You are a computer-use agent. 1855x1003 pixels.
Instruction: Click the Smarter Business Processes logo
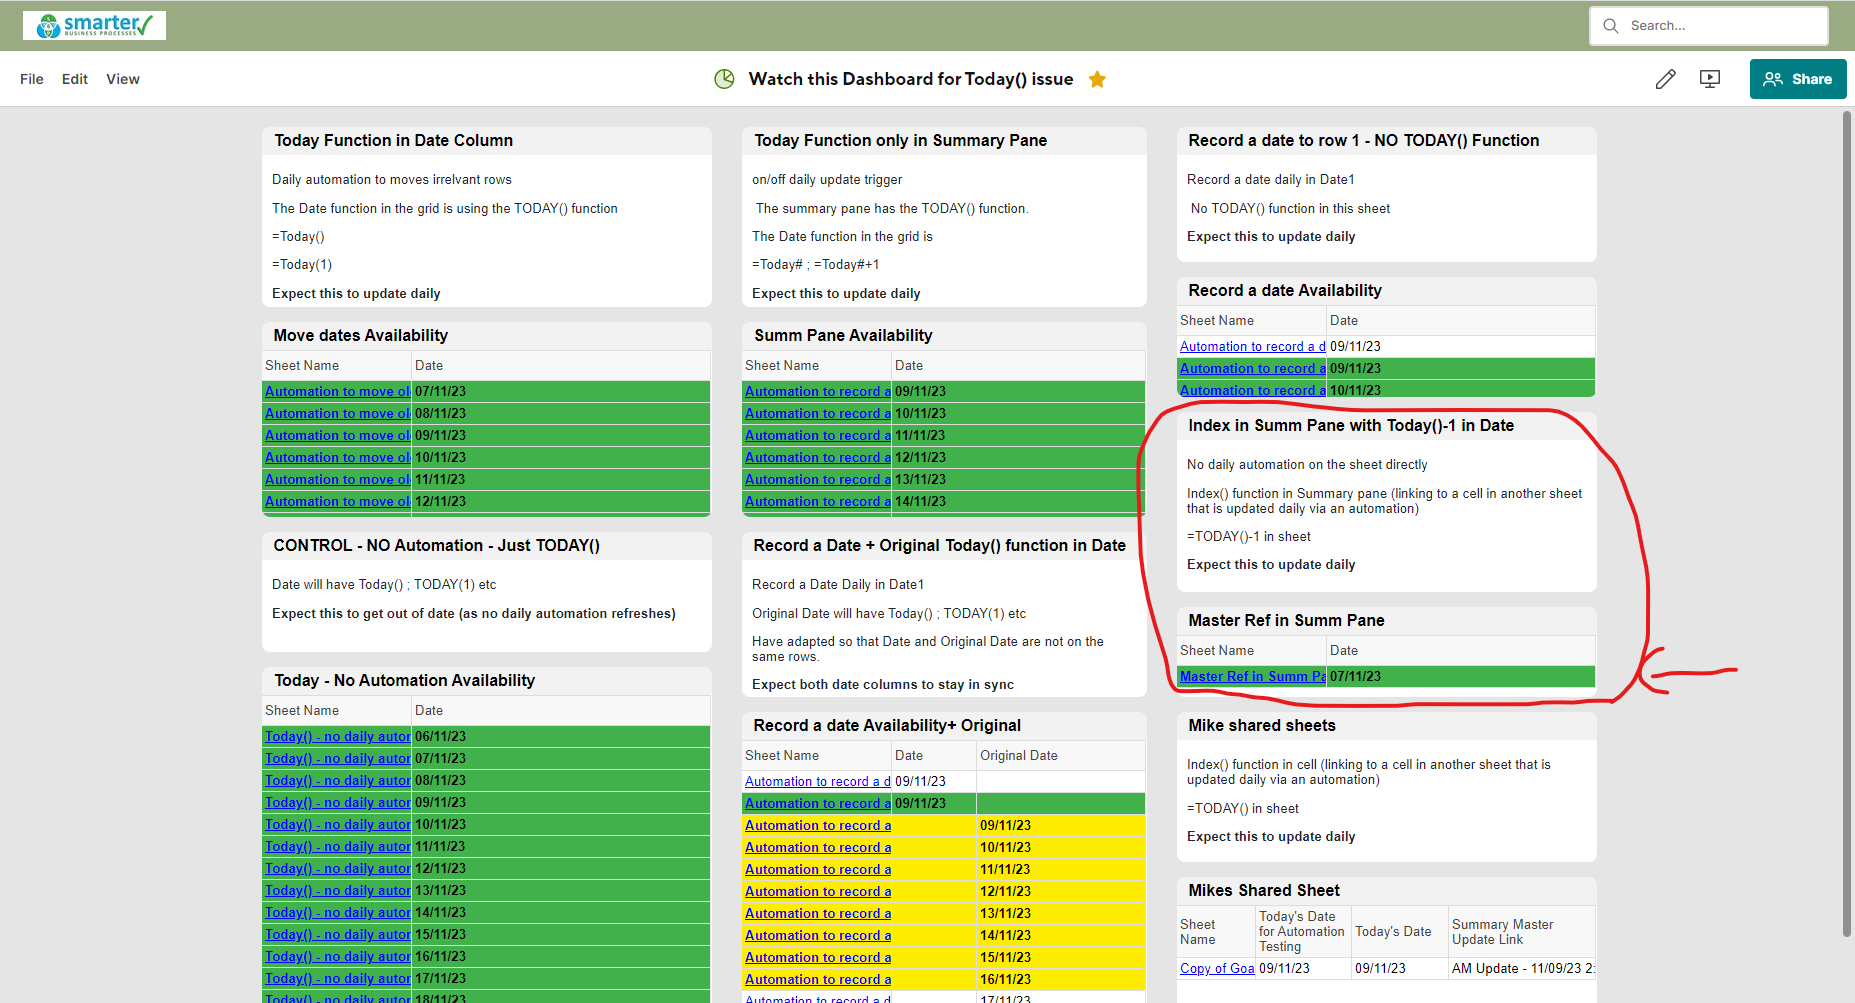(x=94, y=25)
